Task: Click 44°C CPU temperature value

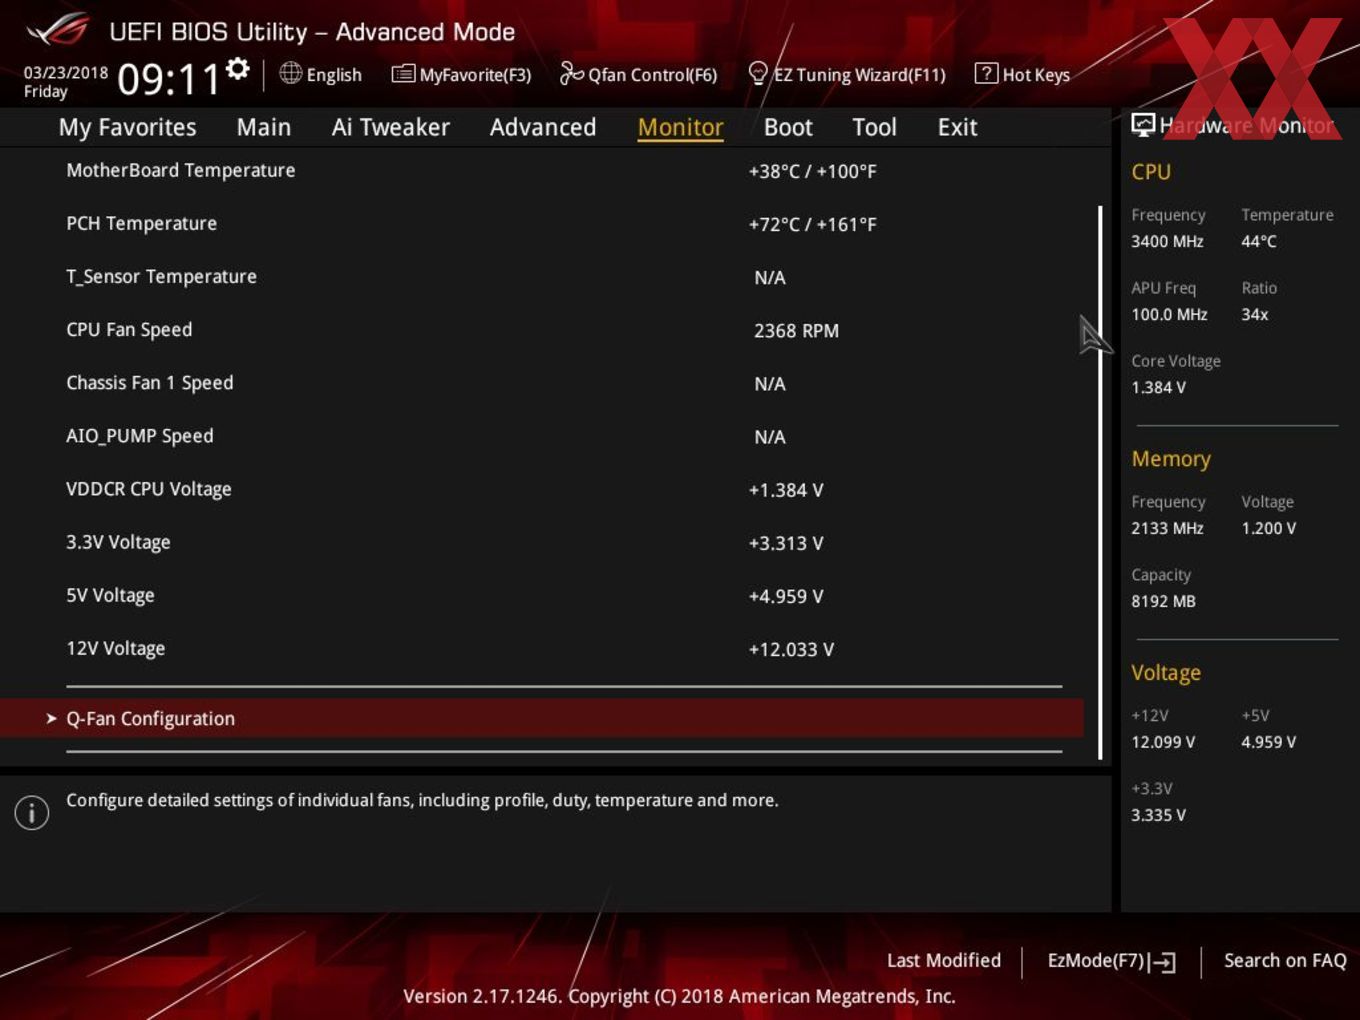Action: pyautogui.click(x=1259, y=241)
